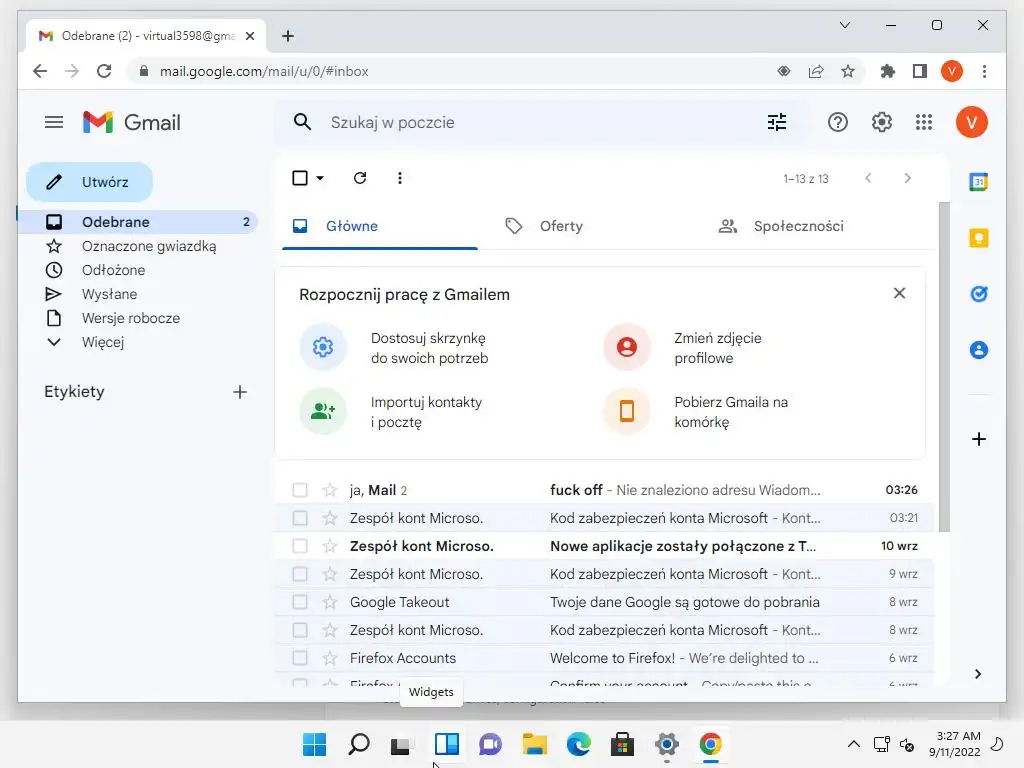
Task: Bookmark this page star icon
Action: (x=848, y=71)
